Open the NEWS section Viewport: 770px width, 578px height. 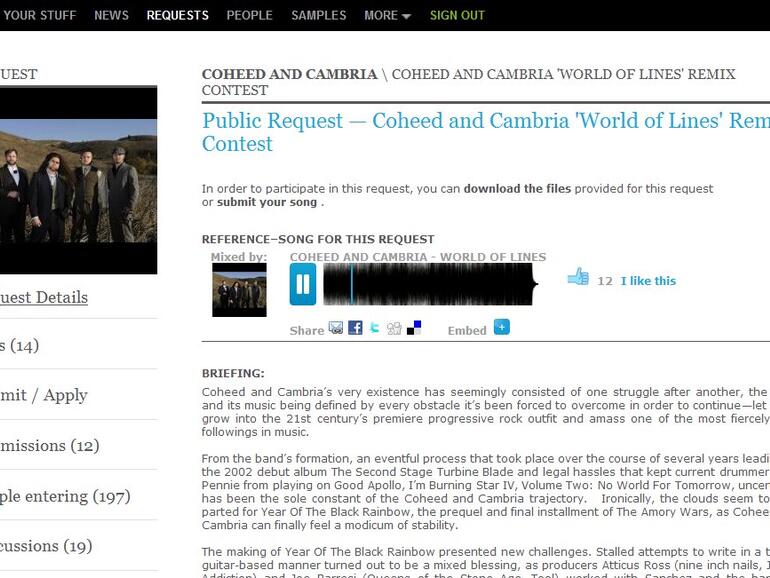(111, 15)
